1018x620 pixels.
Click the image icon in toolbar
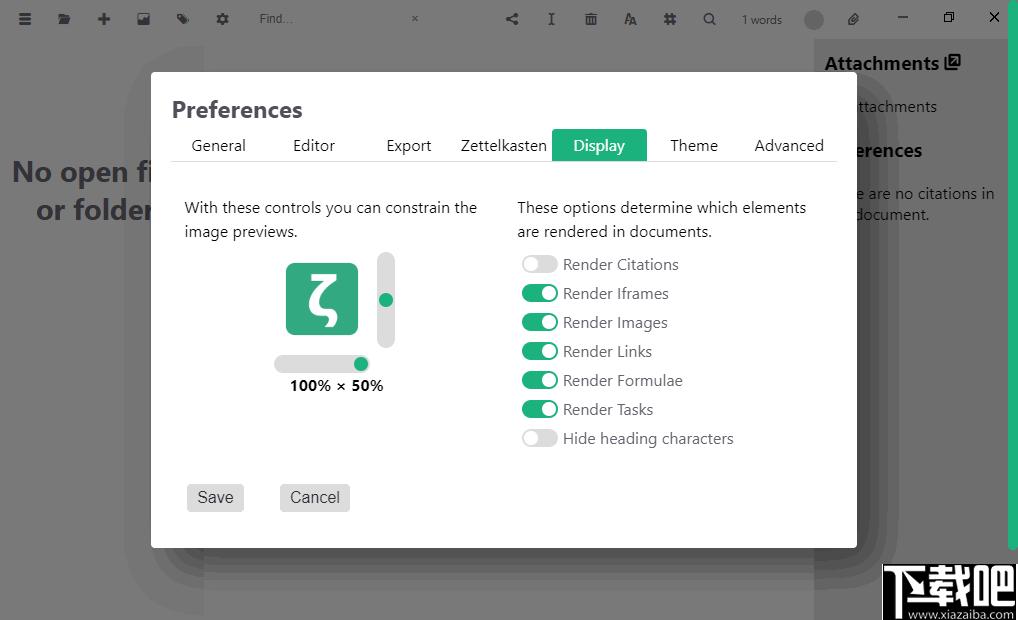coord(143,19)
